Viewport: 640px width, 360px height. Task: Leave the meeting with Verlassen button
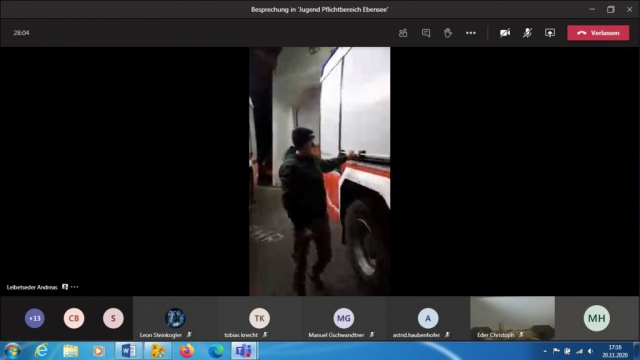point(598,33)
